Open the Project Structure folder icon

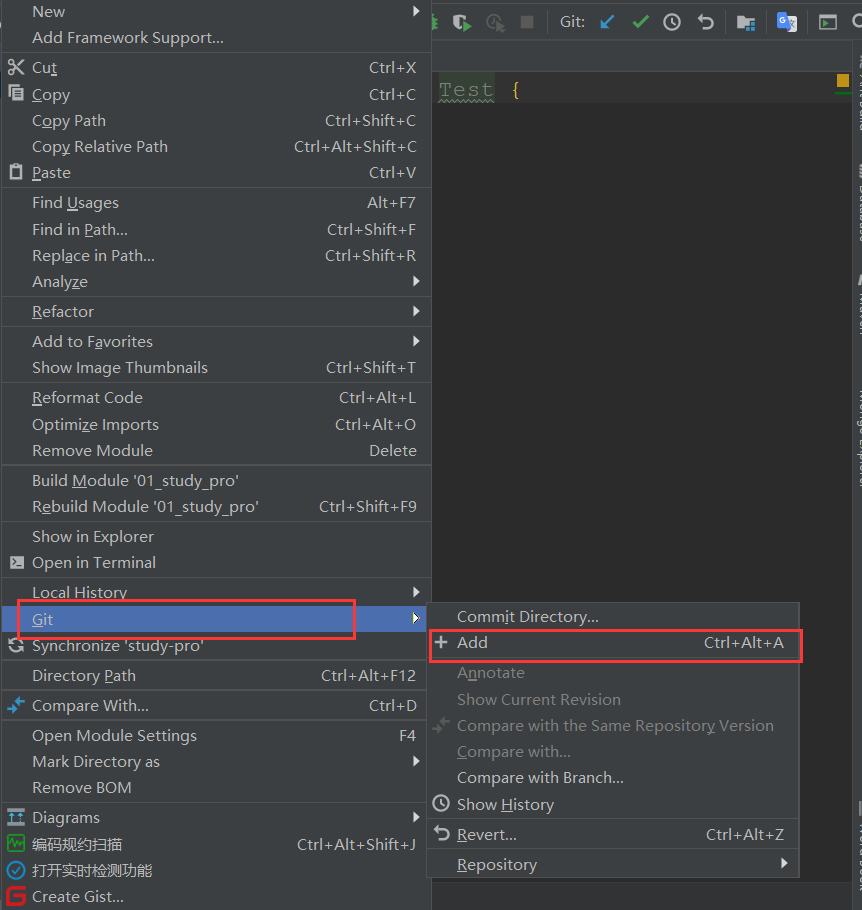tap(746, 23)
